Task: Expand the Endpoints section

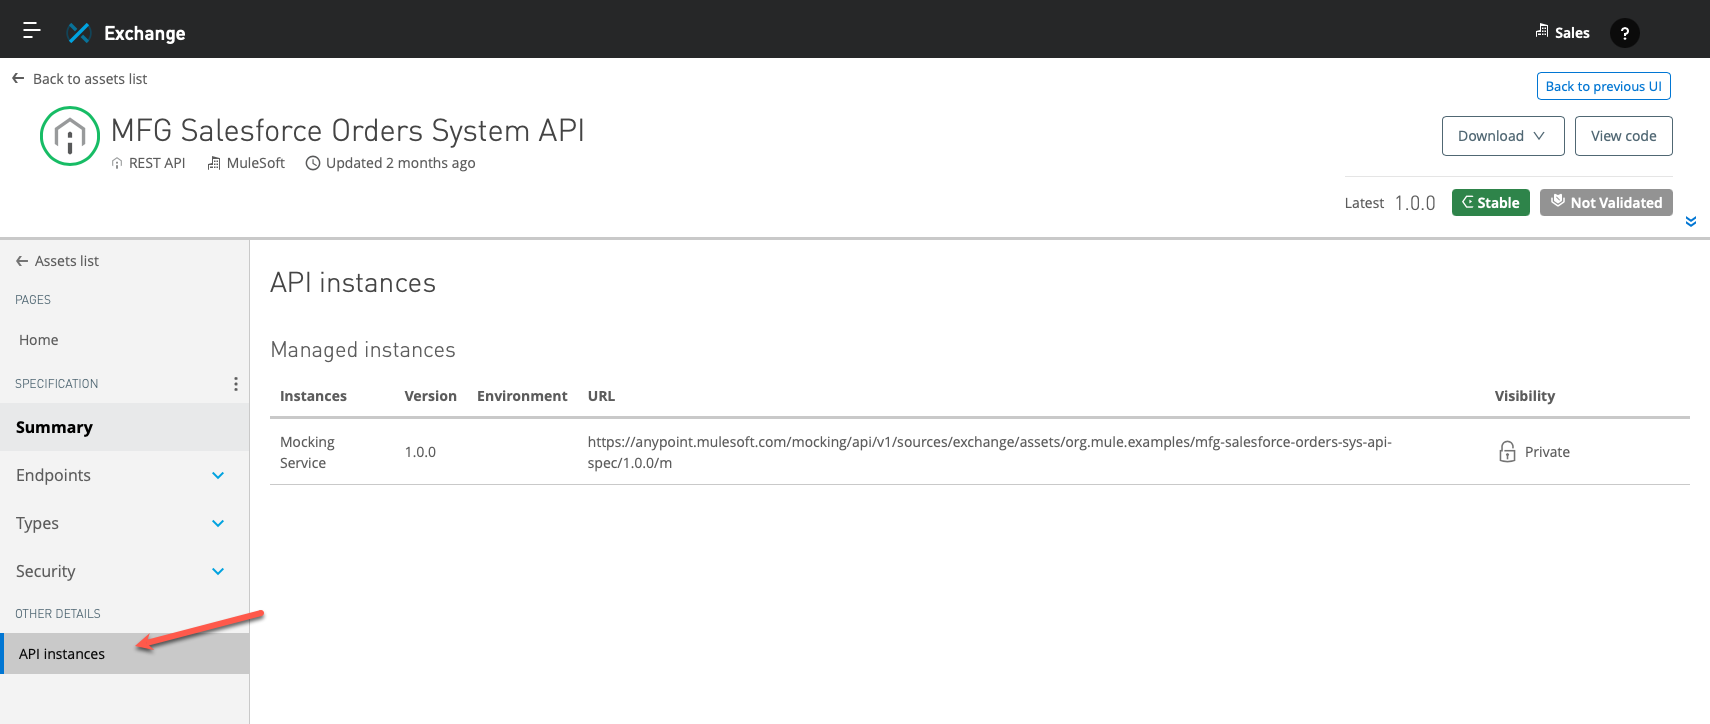Action: 218,476
